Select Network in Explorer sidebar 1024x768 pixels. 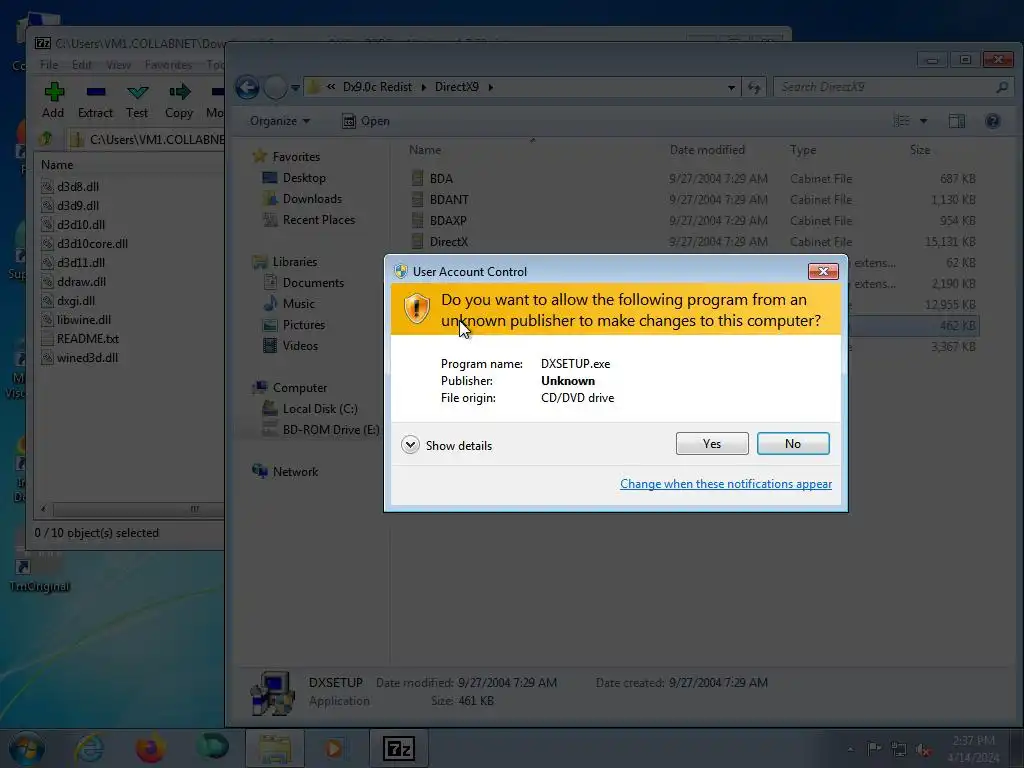(x=285, y=472)
